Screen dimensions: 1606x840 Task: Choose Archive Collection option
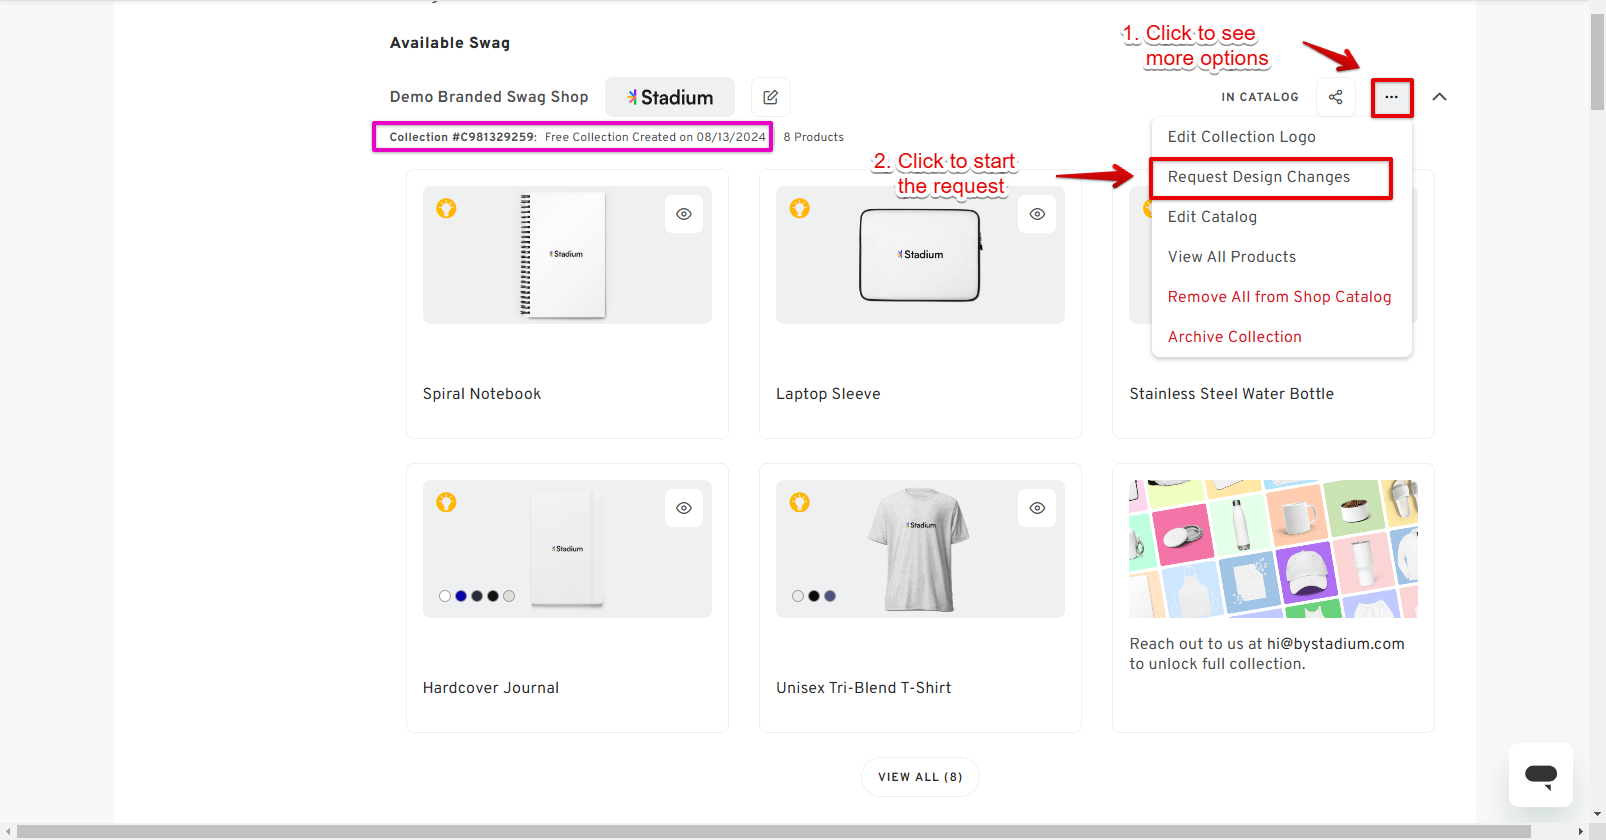(x=1281, y=337)
